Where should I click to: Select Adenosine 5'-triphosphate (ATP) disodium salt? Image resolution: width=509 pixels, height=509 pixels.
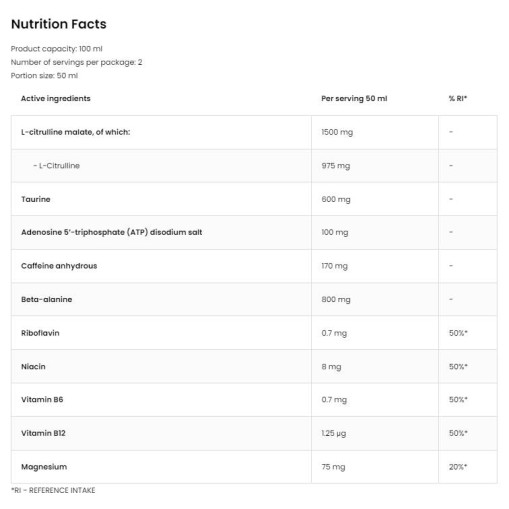tap(112, 232)
